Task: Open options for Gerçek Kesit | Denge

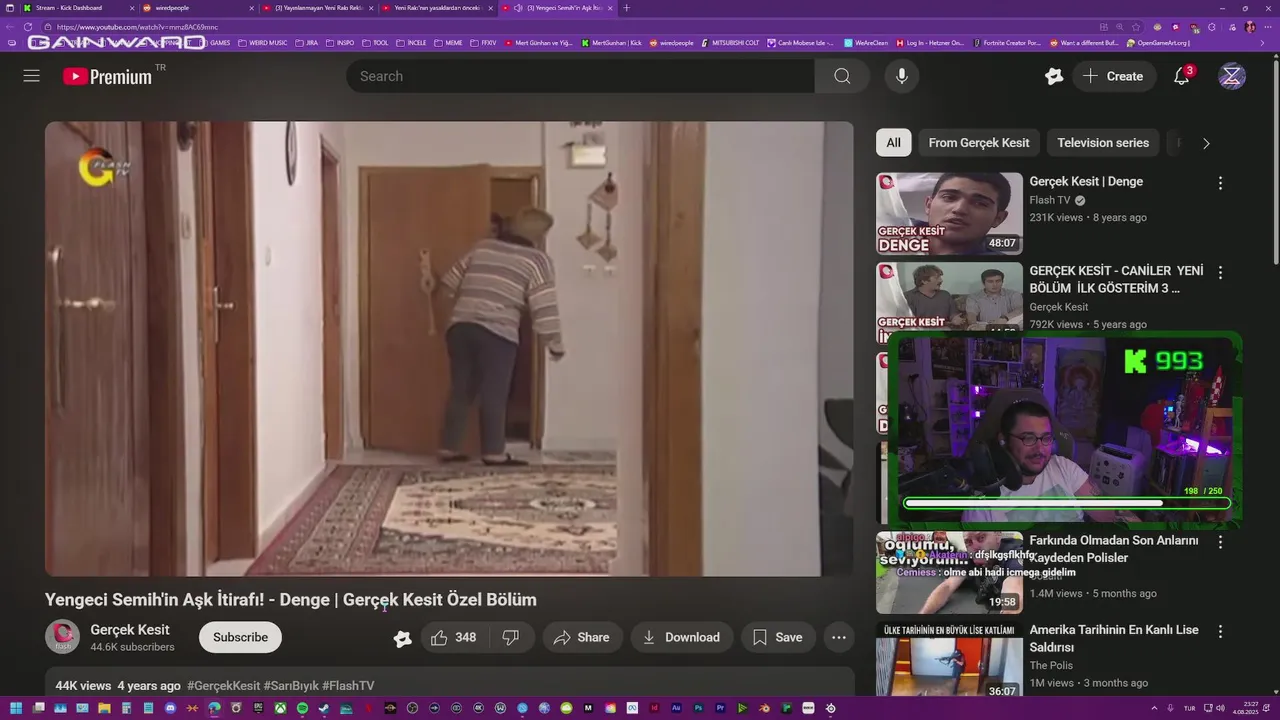Action: [1220, 183]
